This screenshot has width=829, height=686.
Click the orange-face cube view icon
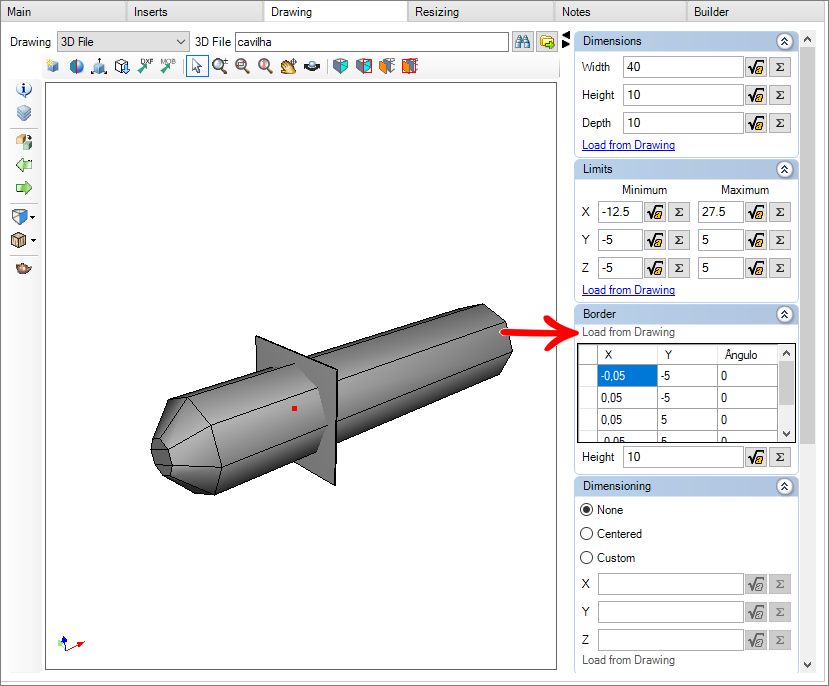386,66
